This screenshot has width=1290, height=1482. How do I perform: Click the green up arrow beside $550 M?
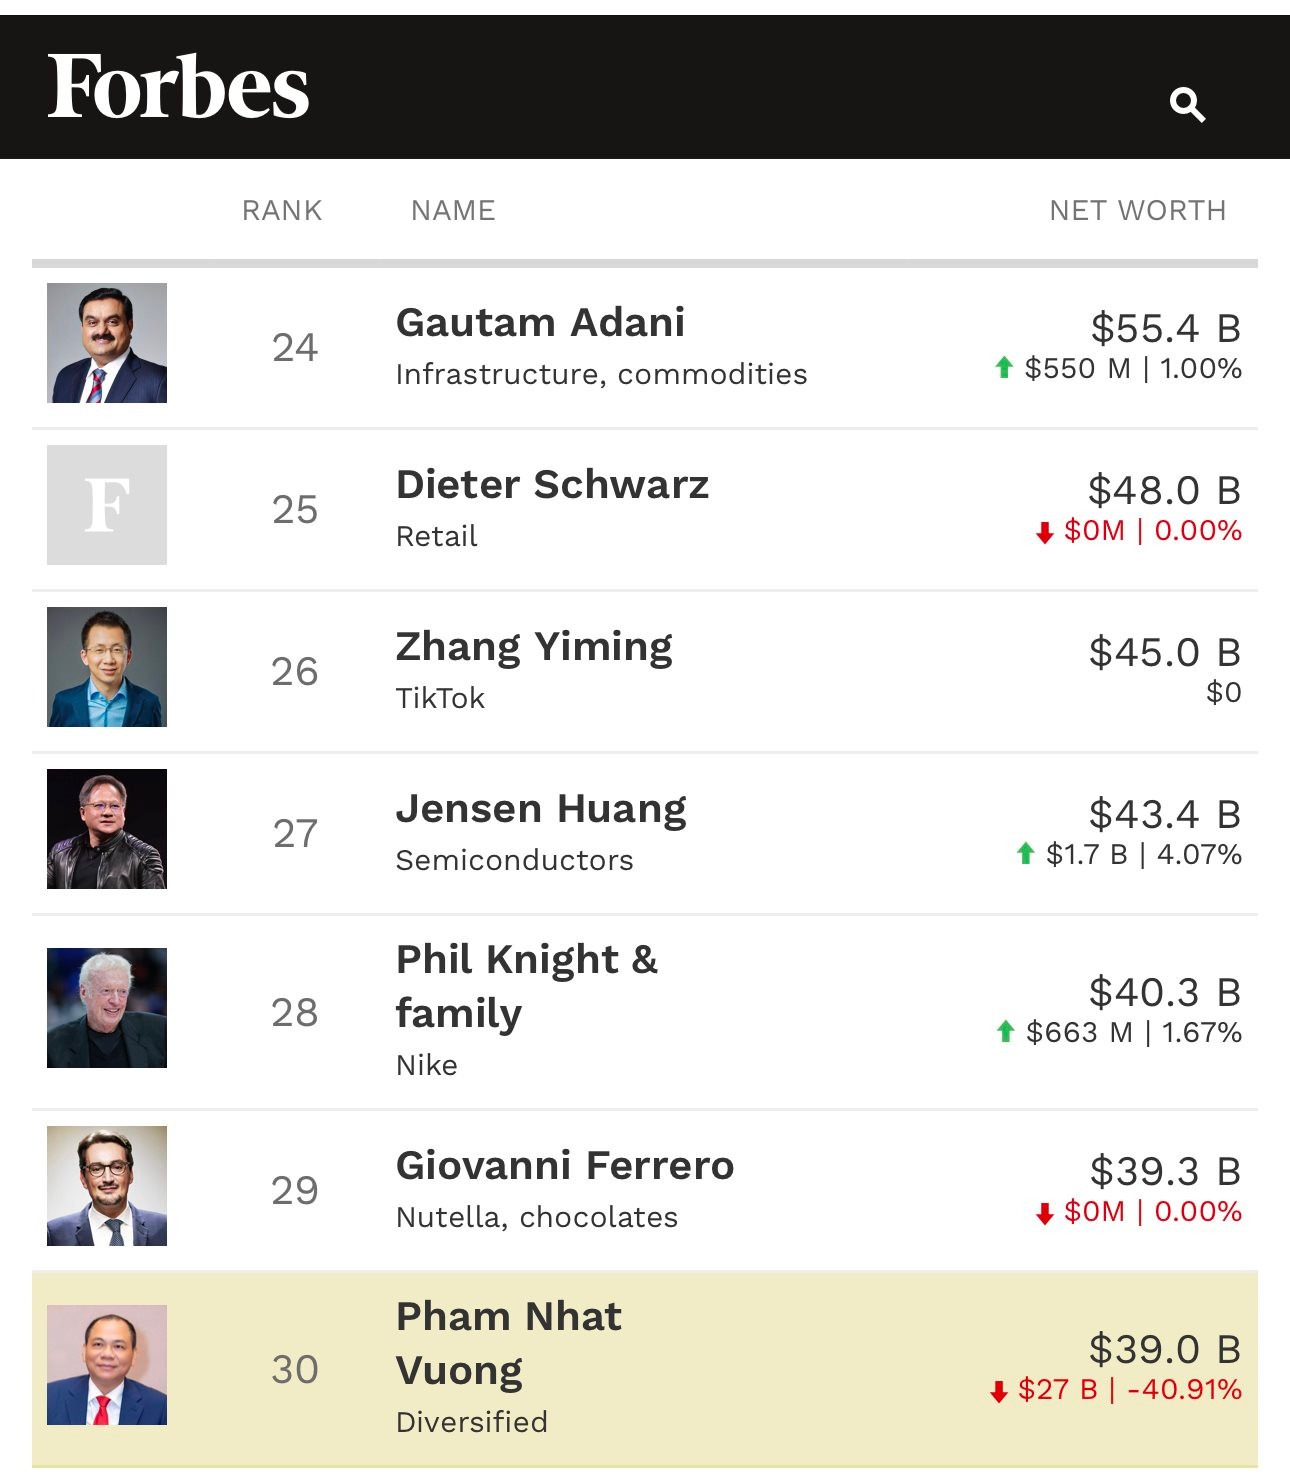pos(1005,368)
